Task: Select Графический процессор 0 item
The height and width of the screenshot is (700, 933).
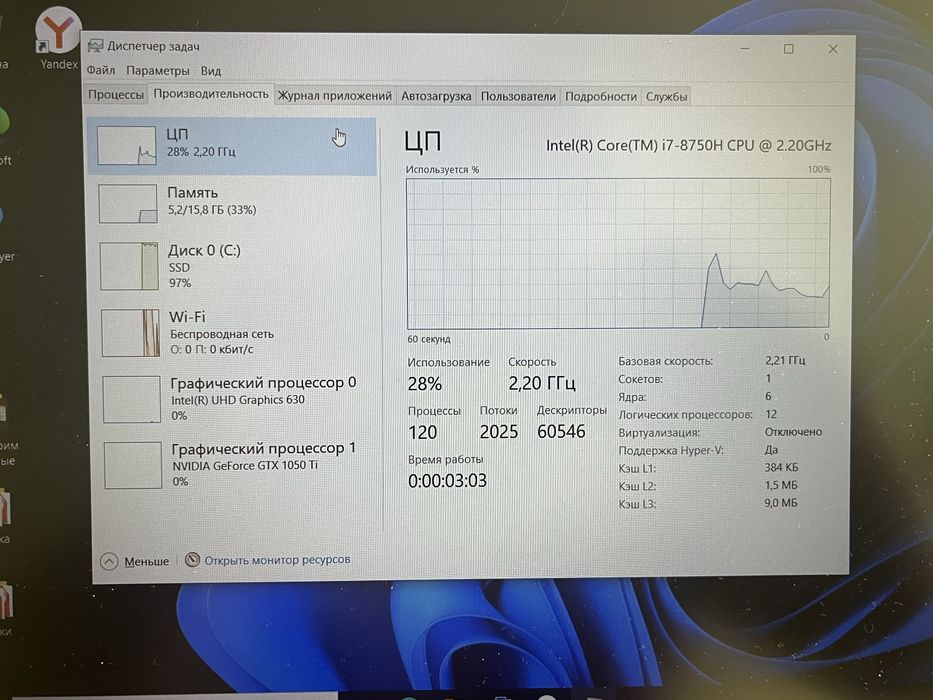Action: coord(237,398)
